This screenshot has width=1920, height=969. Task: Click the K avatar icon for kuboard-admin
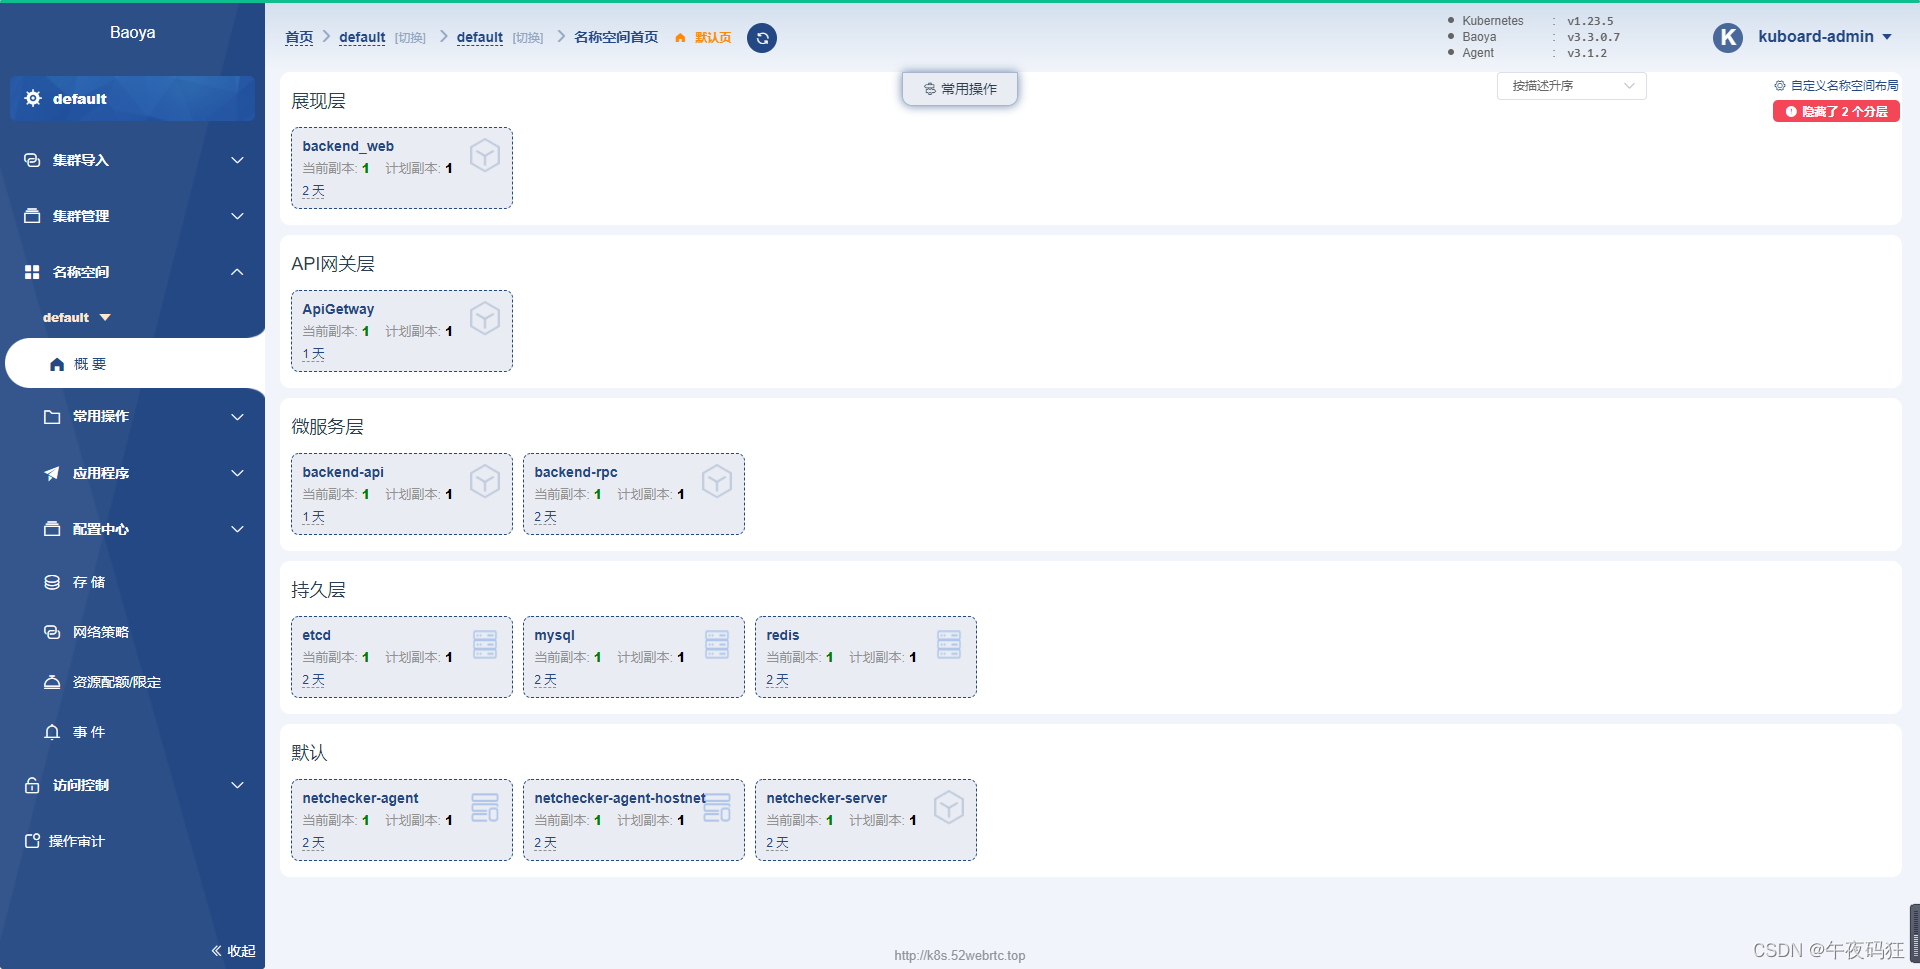pyautogui.click(x=1728, y=38)
